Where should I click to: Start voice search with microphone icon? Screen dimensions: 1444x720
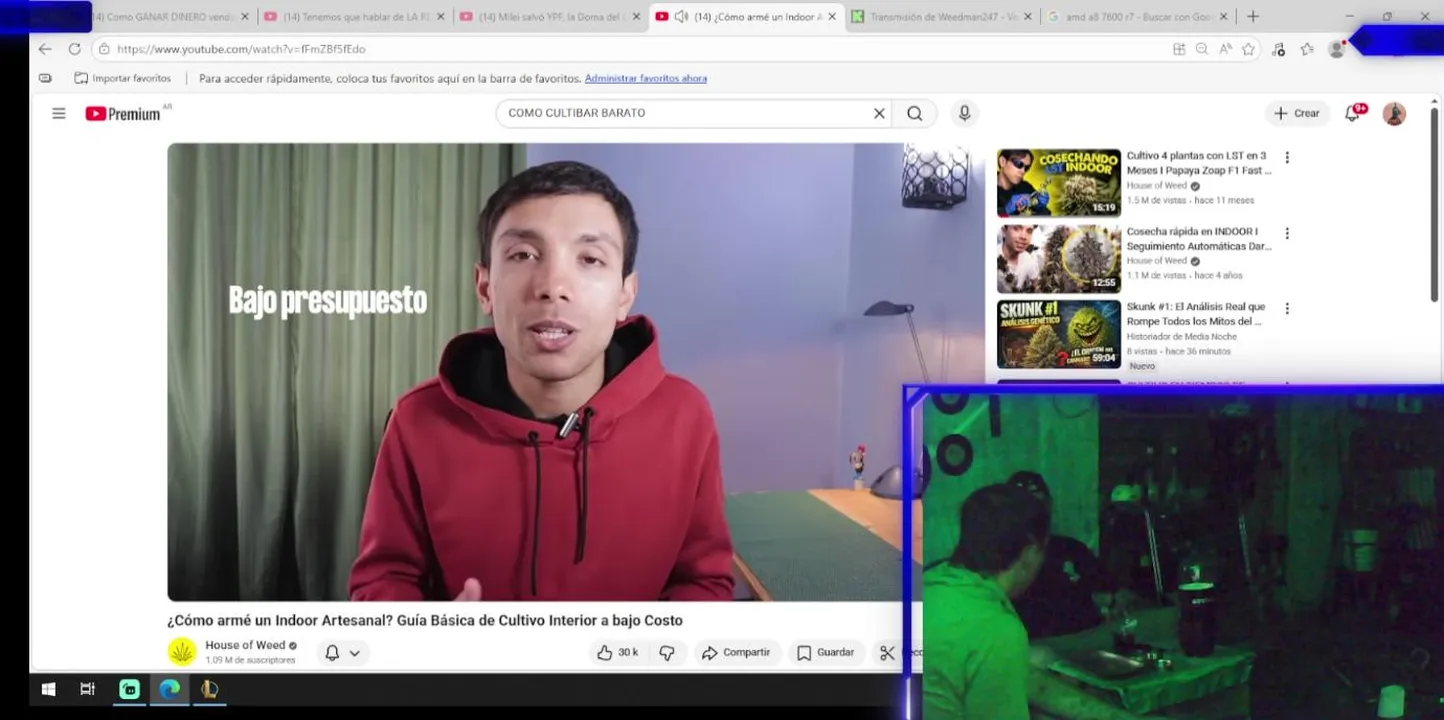(964, 114)
